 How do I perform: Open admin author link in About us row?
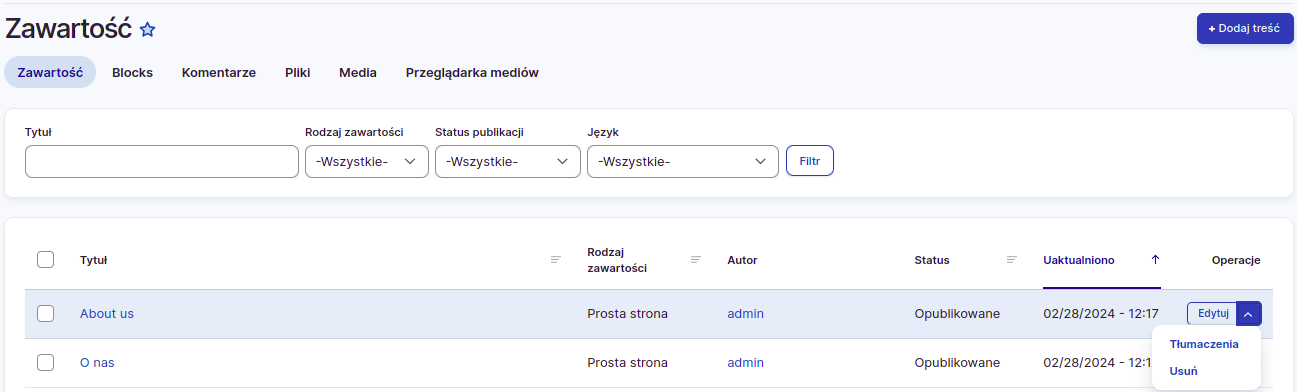tap(745, 313)
